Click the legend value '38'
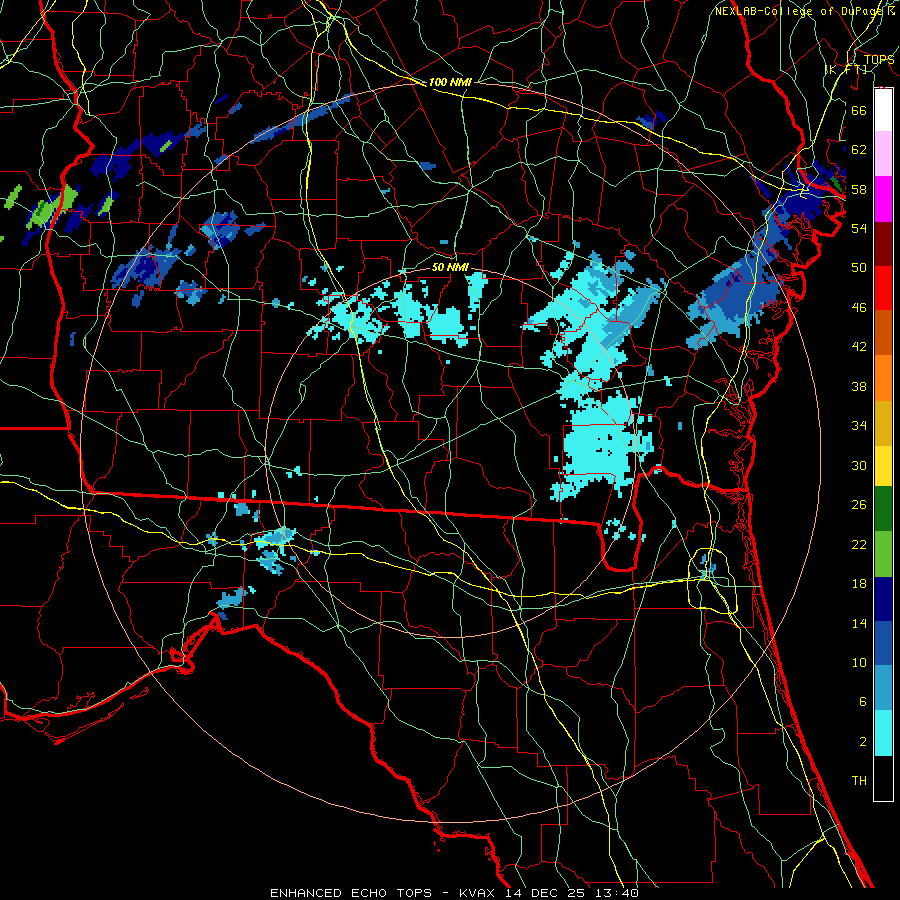This screenshot has height=900, width=900. click(x=859, y=386)
